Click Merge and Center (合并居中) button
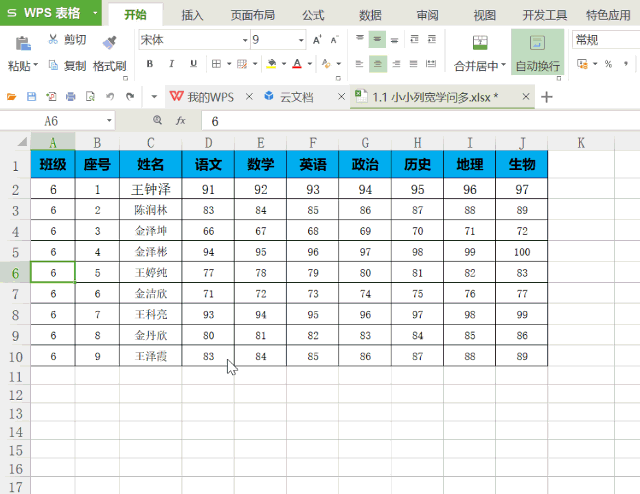This screenshot has height=494, width=640. [x=480, y=53]
